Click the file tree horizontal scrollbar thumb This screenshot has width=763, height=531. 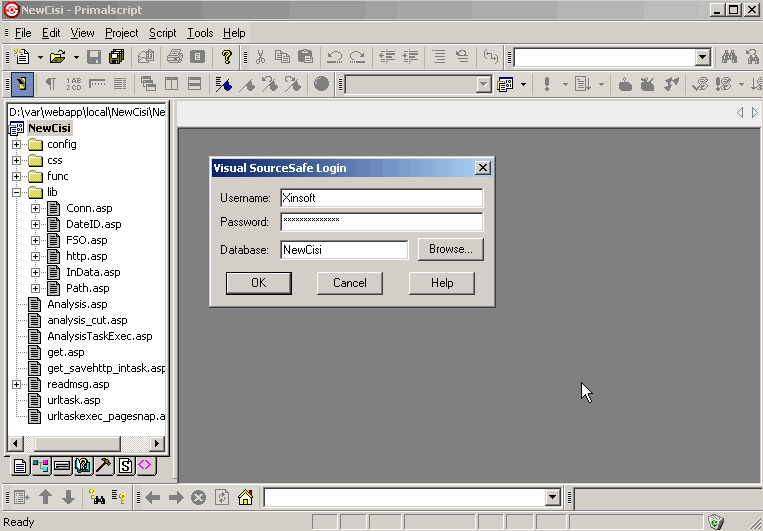pyautogui.click(x=78, y=443)
